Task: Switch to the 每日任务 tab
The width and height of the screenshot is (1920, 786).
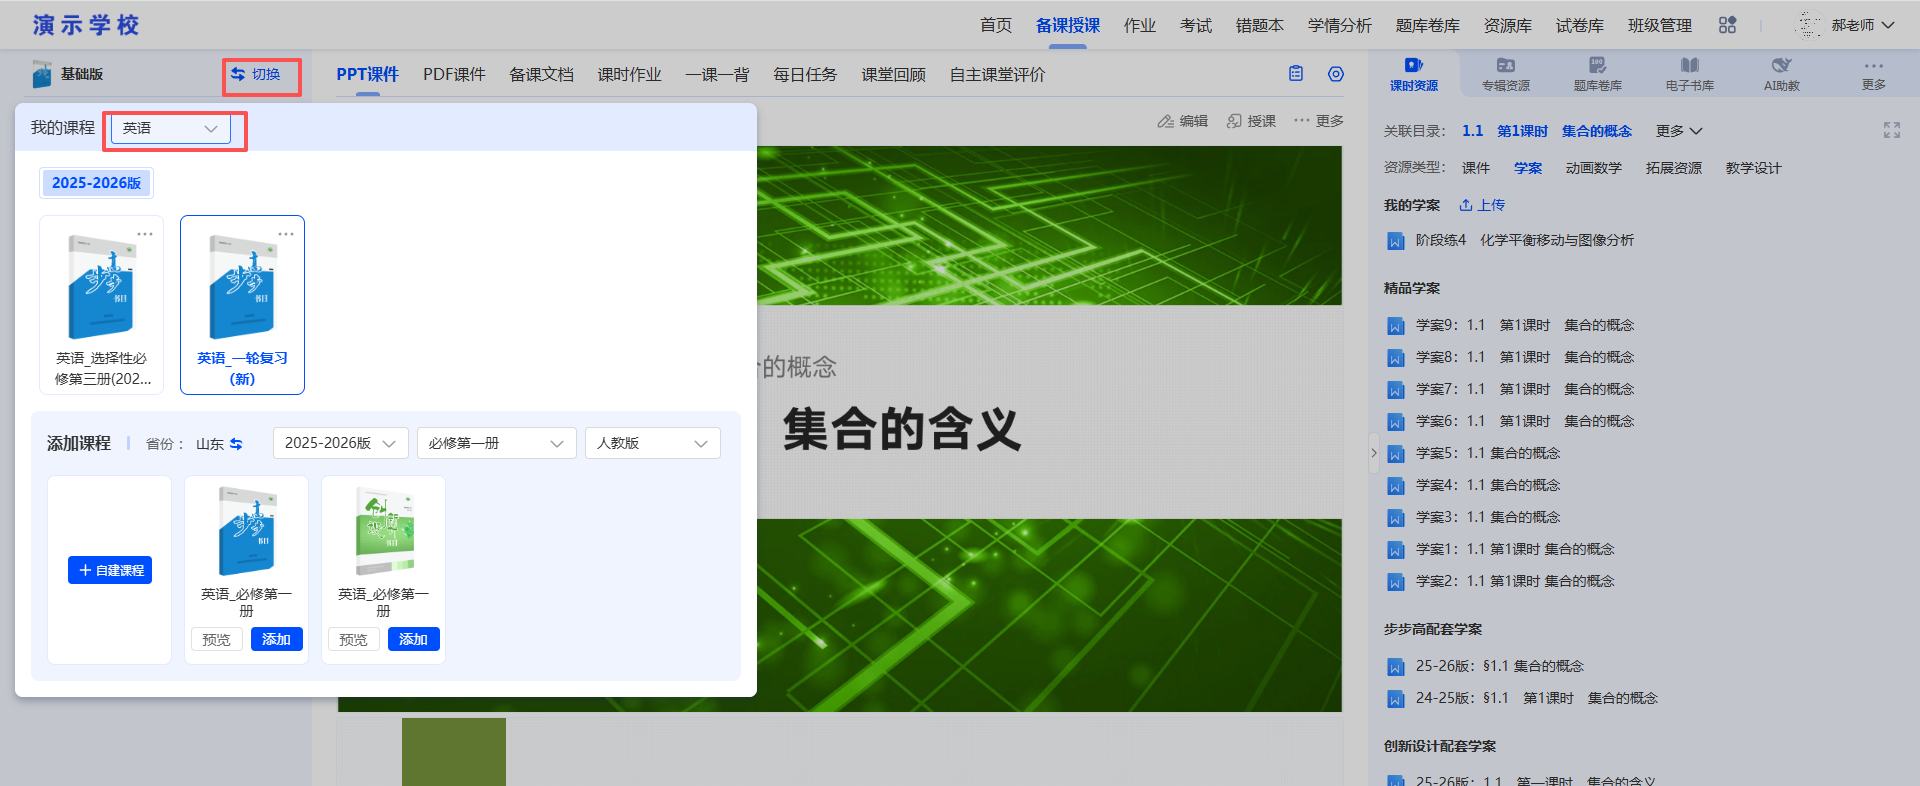Action: tap(805, 74)
